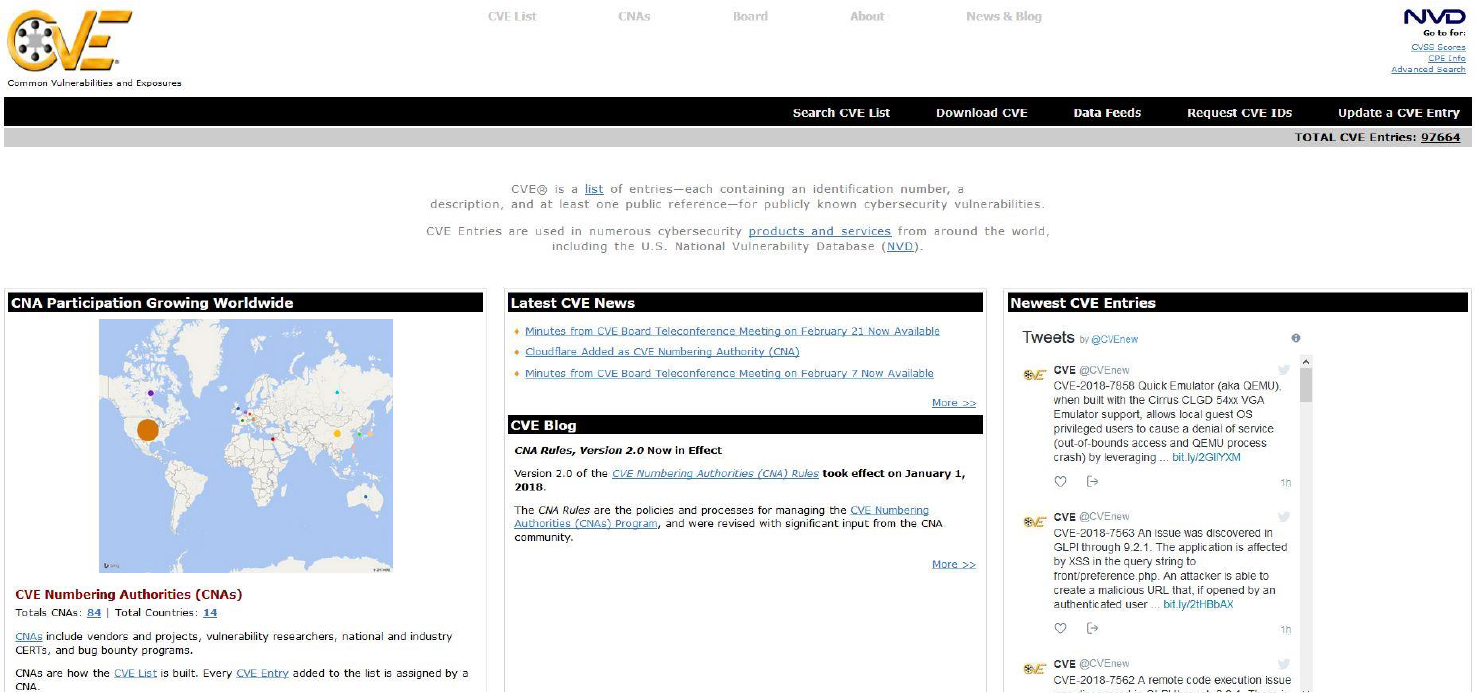Open Cloudflare Added as CNA news
Viewport: 1475px width, 693px height.
click(662, 352)
